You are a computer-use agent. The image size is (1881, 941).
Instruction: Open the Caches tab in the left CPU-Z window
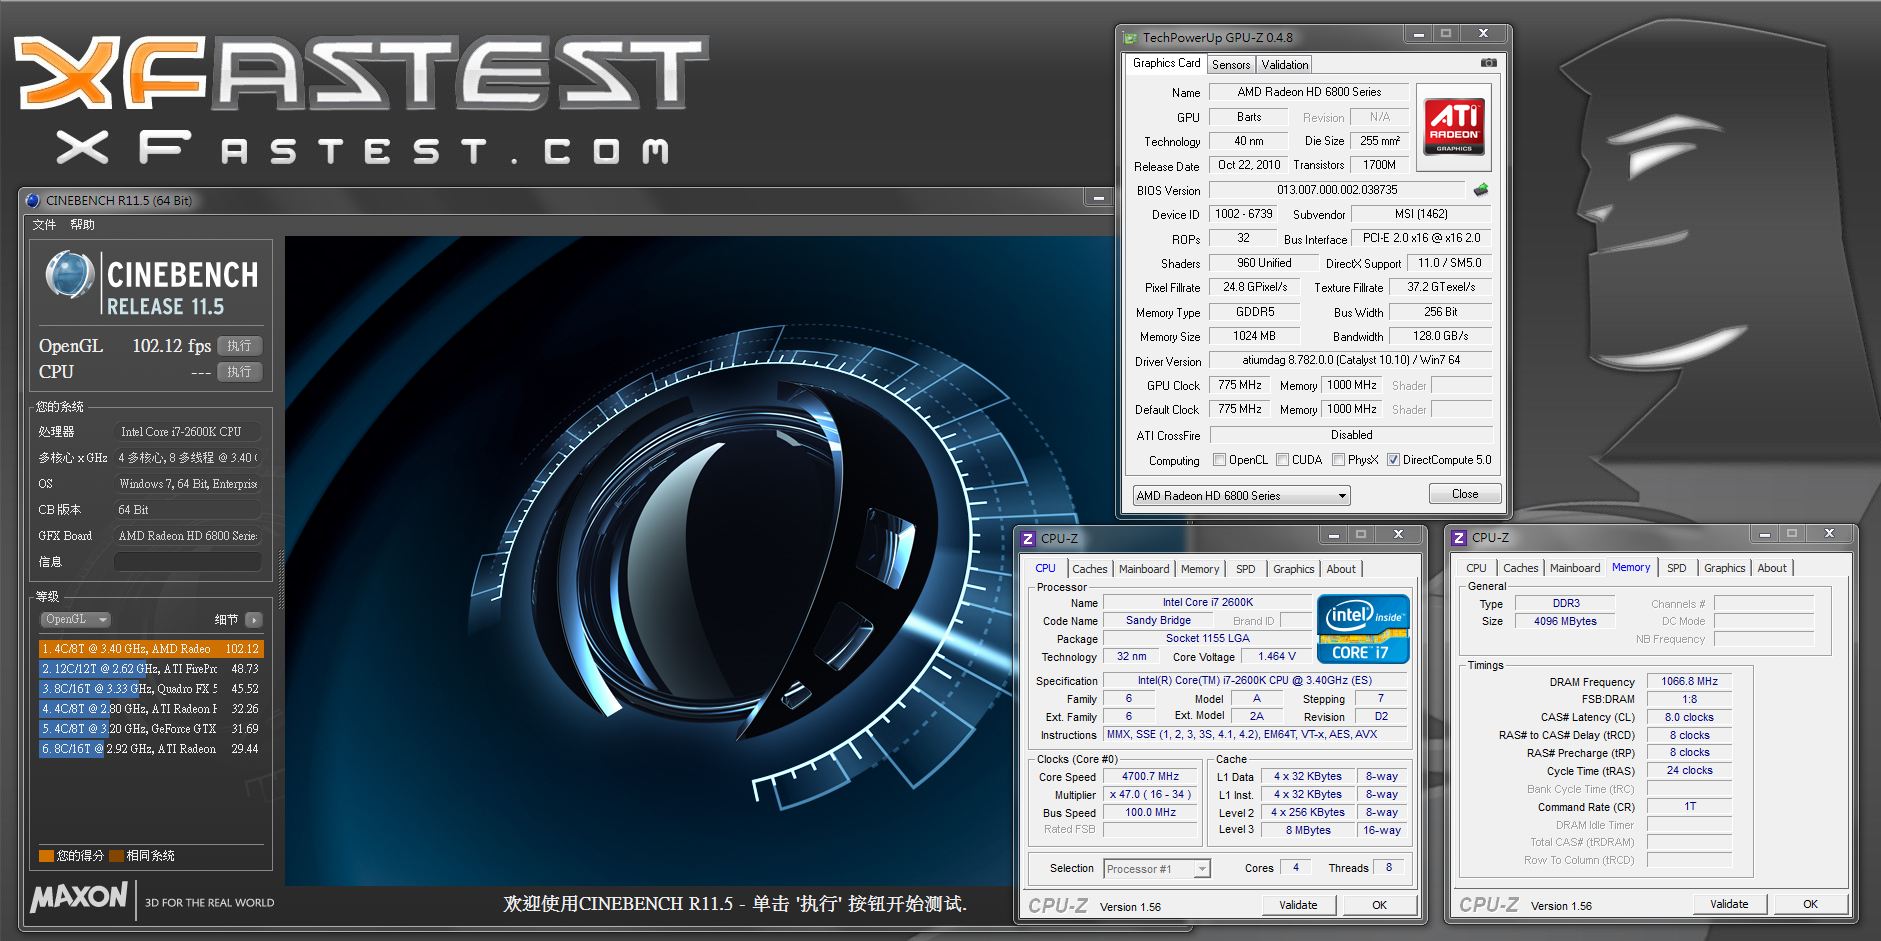(x=1089, y=569)
